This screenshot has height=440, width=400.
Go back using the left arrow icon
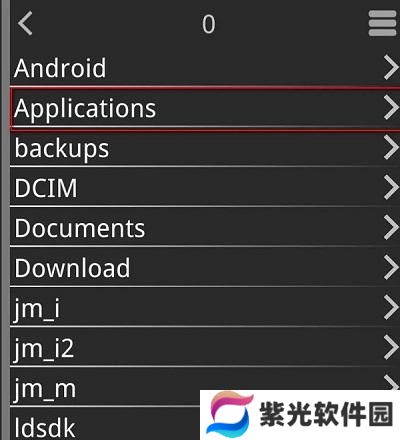click(x=25, y=23)
